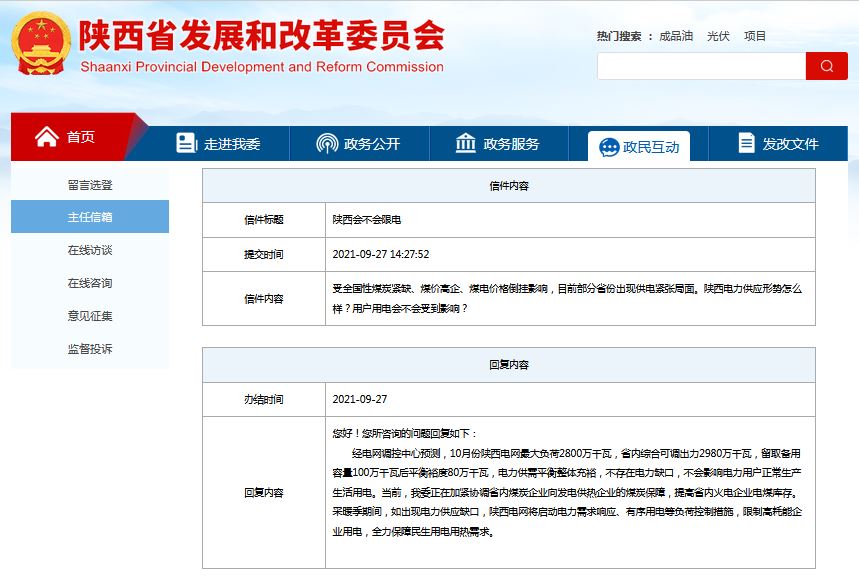Click the 走进我委 profile card icon
This screenshot has width=859, height=585.
pos(186,143)
